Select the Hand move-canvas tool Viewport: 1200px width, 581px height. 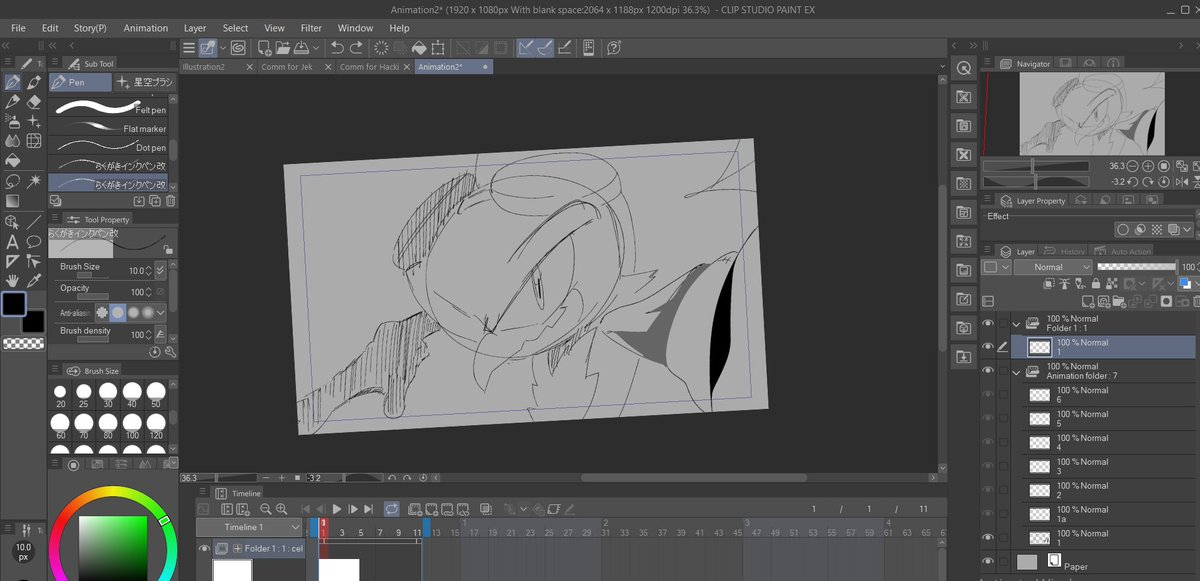click(13, 280)
